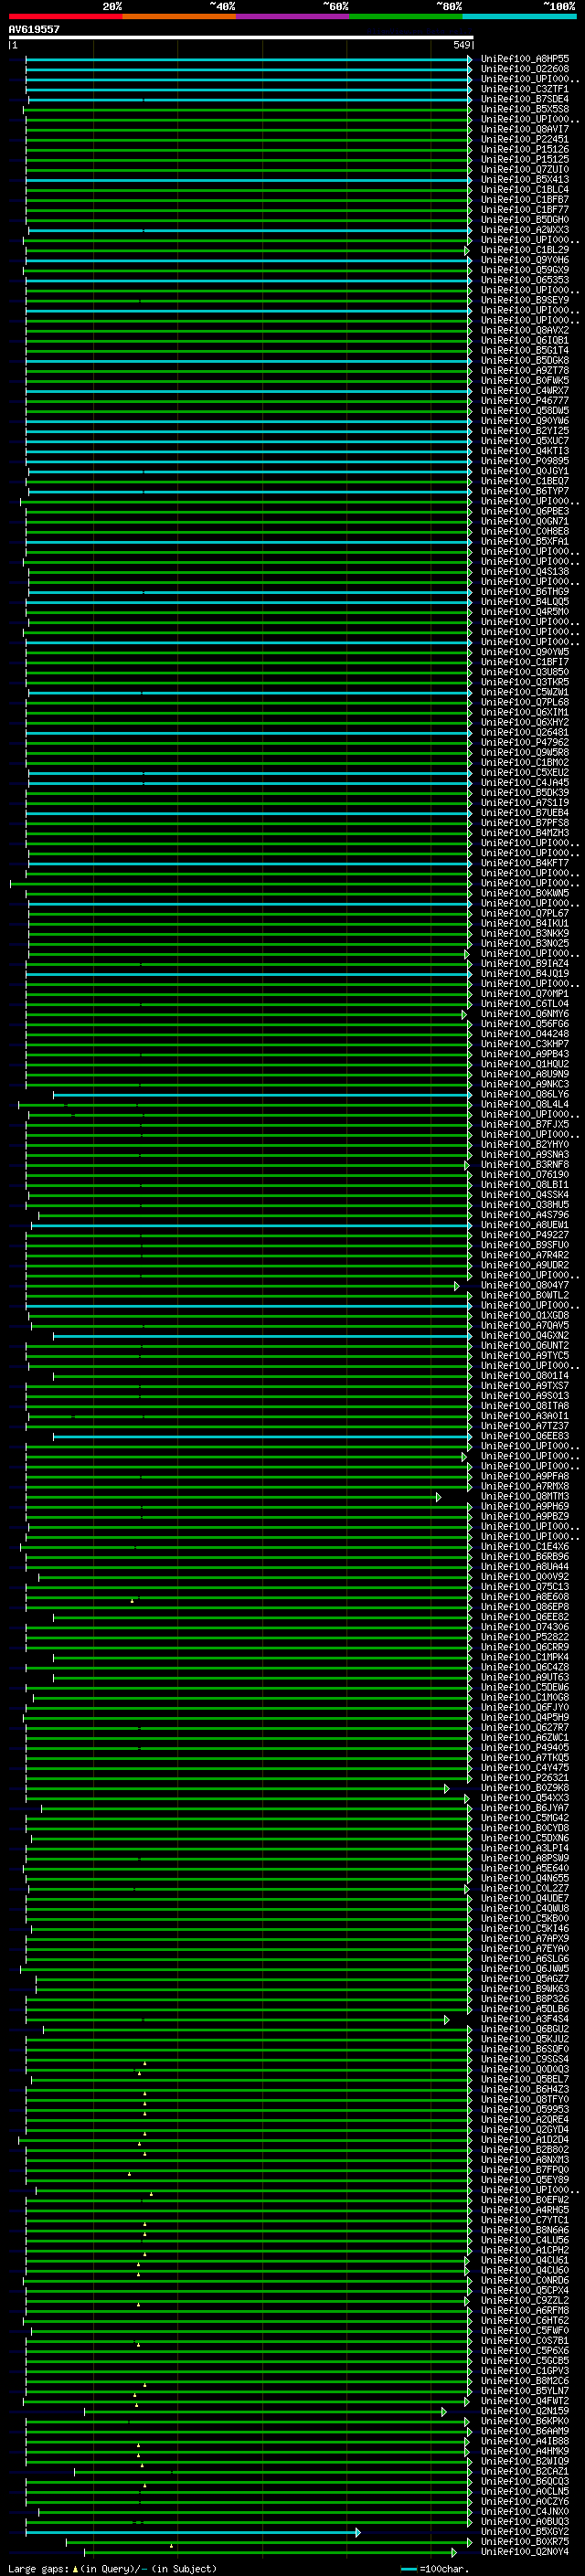Open hit UniRef100_Q22608

(x=525, y=69)
